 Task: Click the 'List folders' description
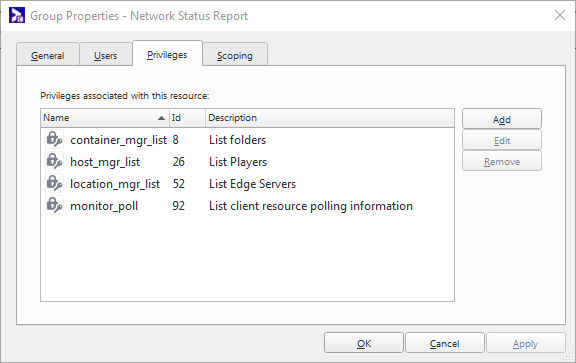tap(237, 140)
